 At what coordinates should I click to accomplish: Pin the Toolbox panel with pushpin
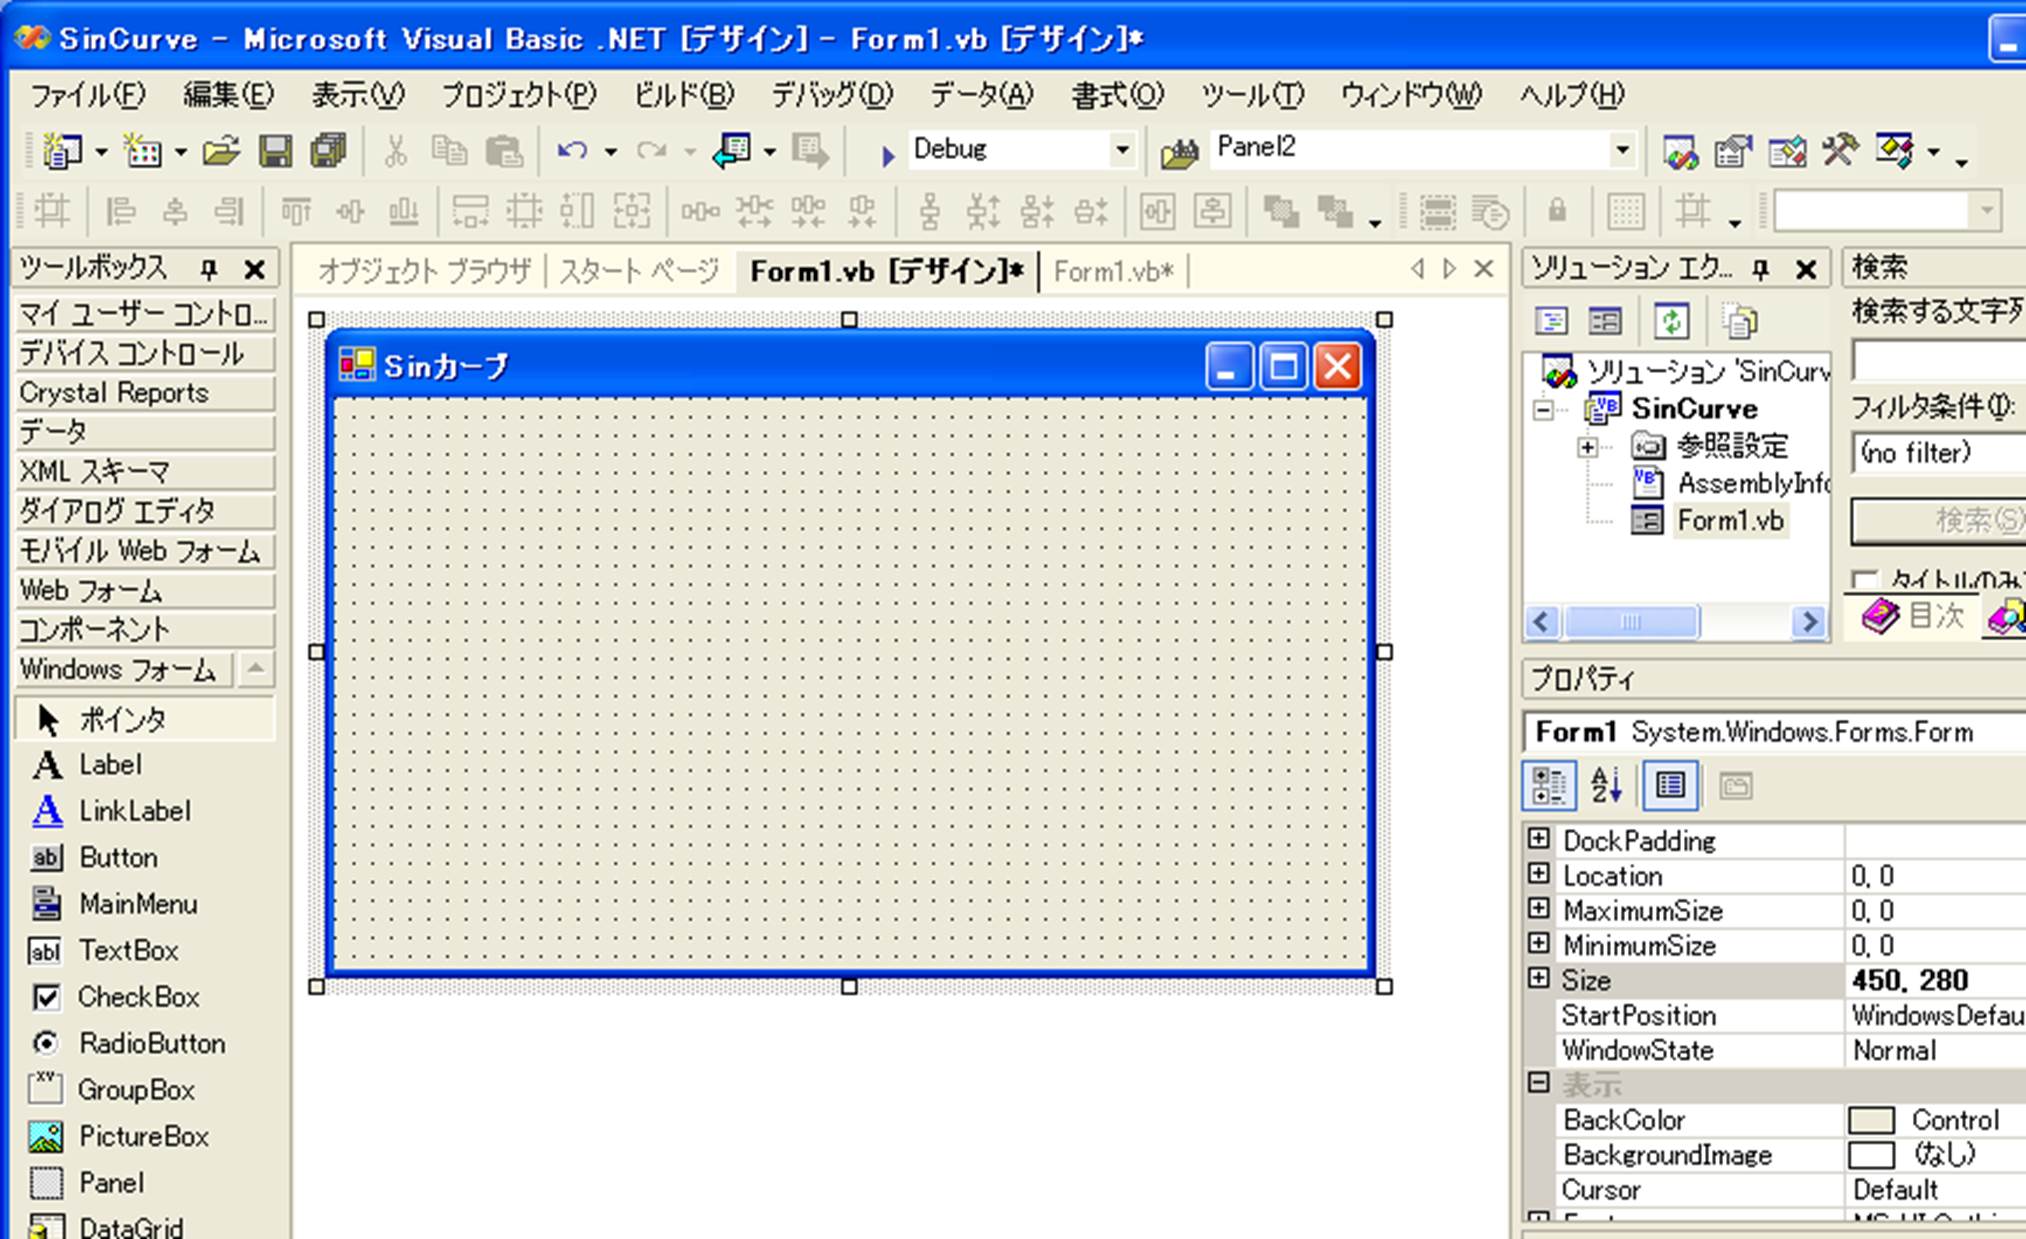click(209, 269)
